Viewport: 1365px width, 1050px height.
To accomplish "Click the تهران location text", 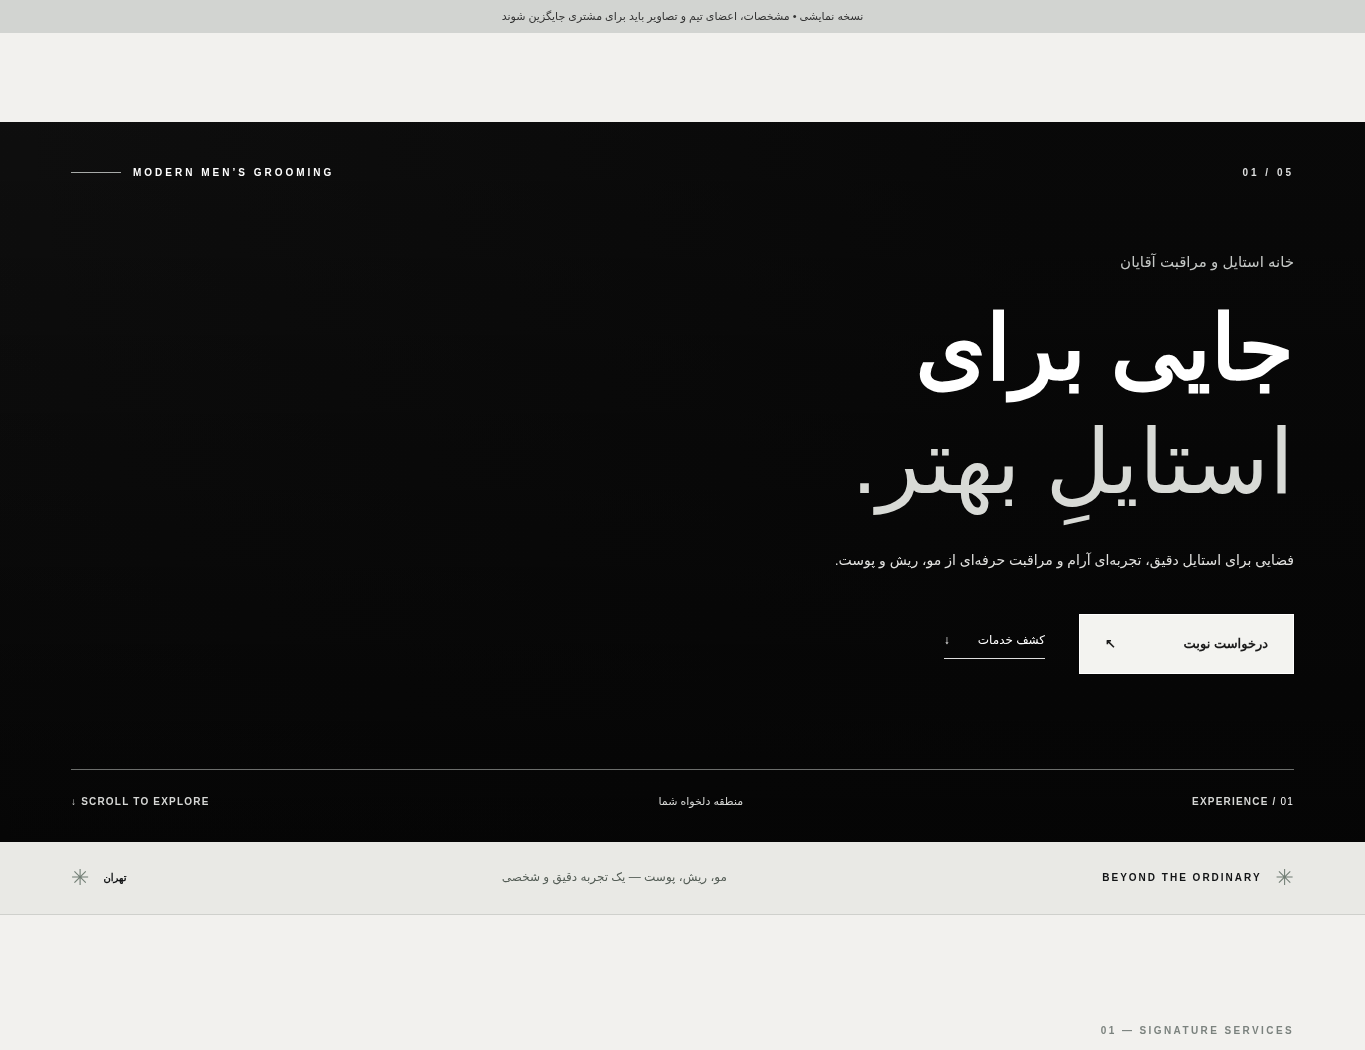I will tap(115, 878).
